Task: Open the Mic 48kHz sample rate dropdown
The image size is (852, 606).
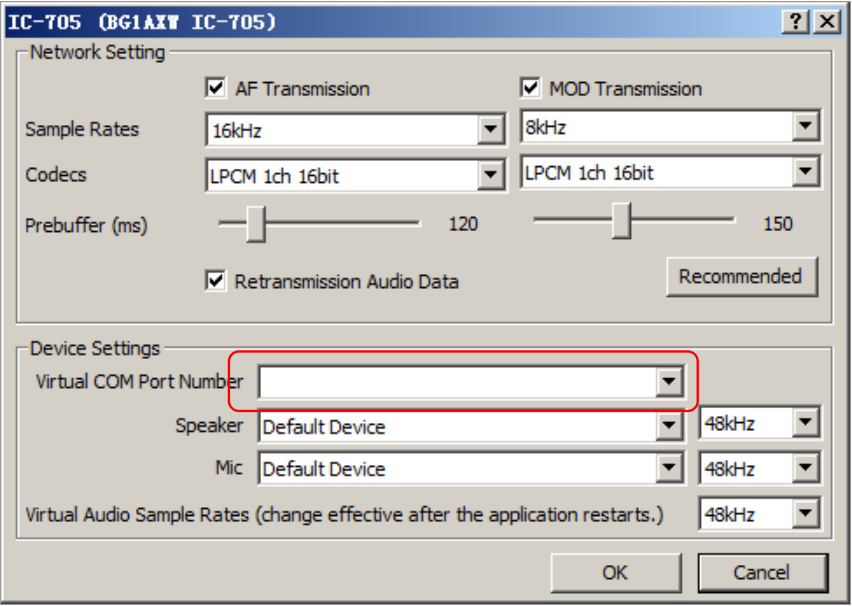Action: tap(759, 468)
